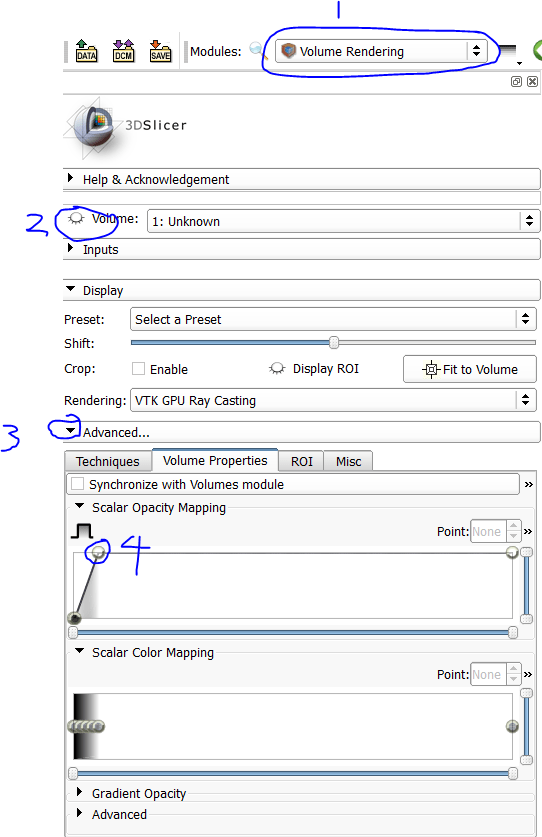
Task: Click the Fit to Volume button
Action: coord(469,369)
